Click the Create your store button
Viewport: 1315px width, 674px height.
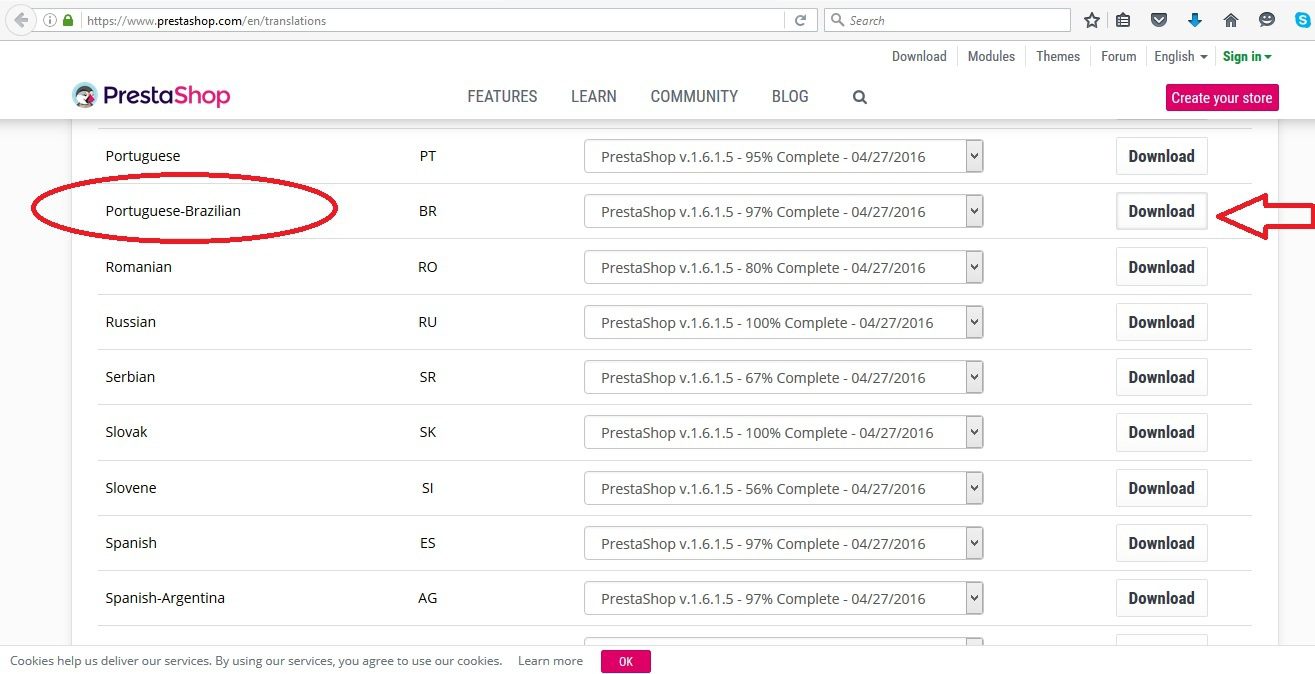tap(1222, 97)
